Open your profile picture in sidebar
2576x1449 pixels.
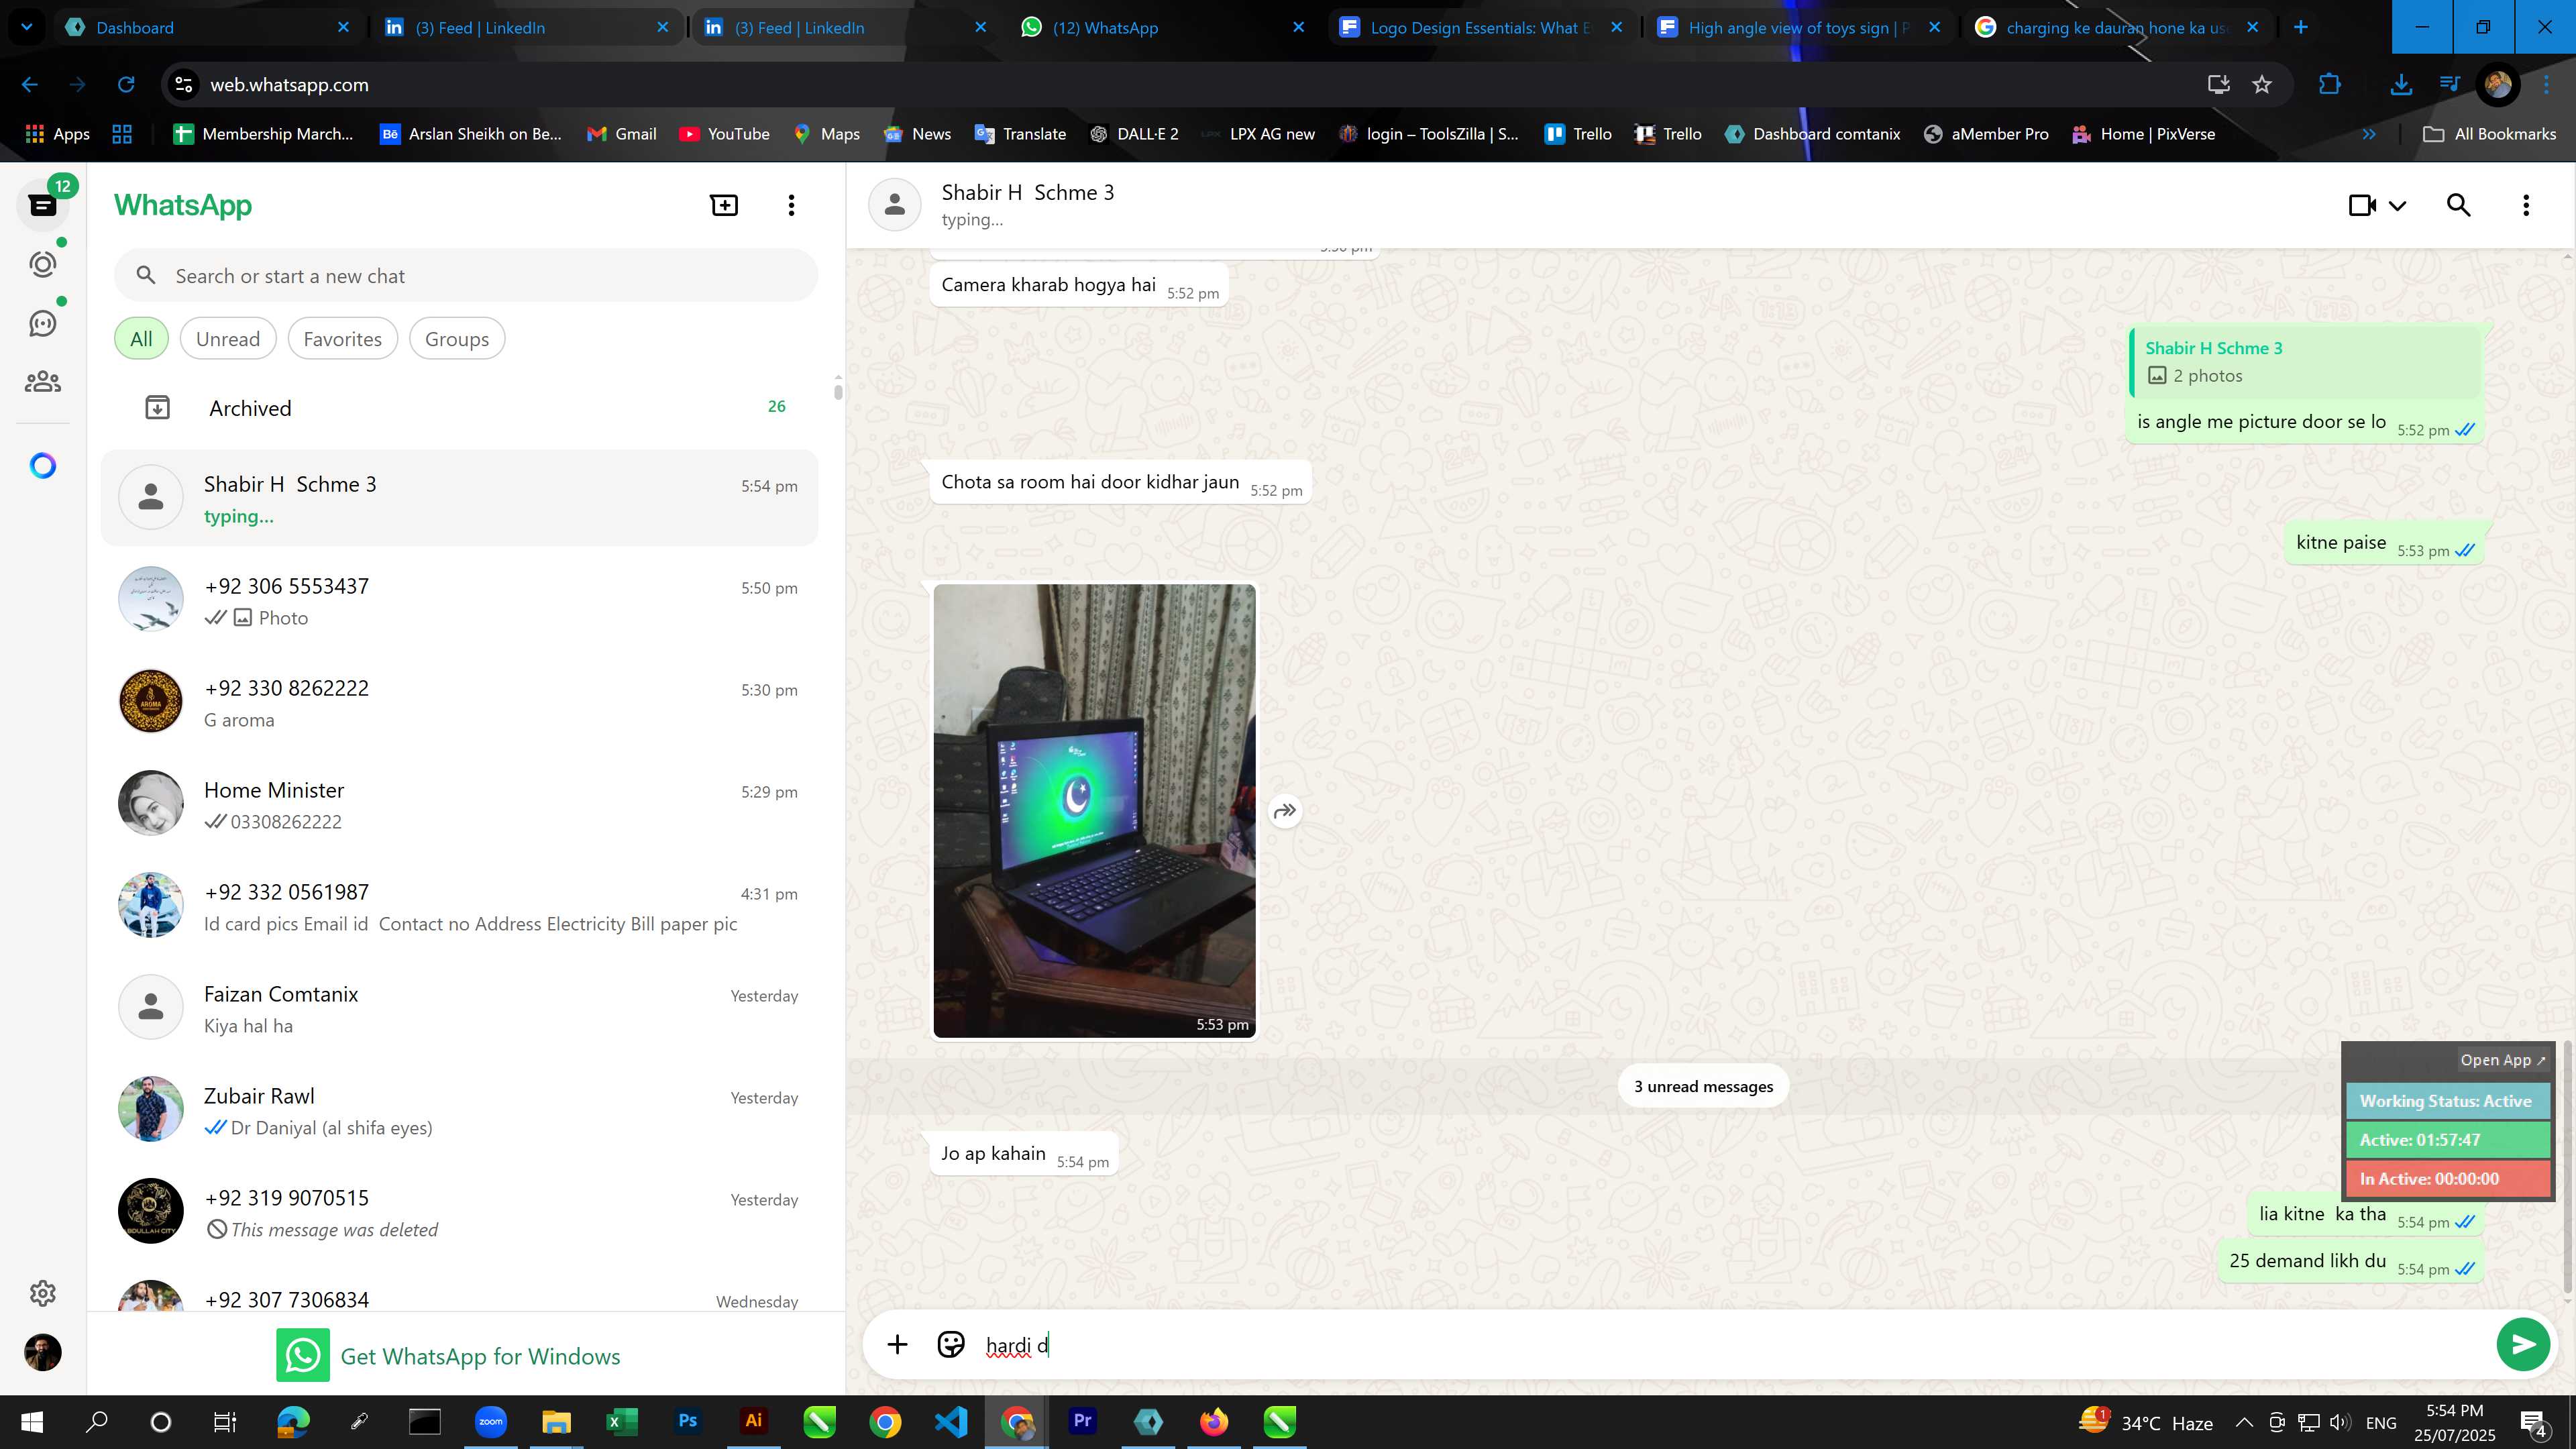(42, 1352)
